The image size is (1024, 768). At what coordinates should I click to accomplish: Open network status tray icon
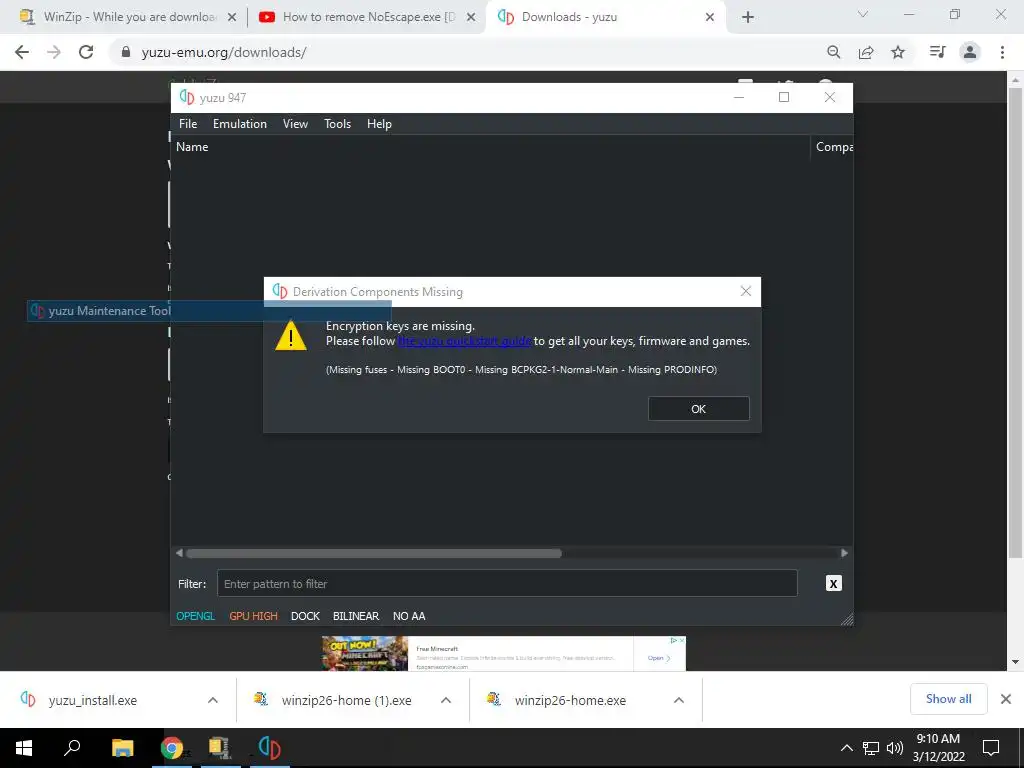(x=871, y=748)
